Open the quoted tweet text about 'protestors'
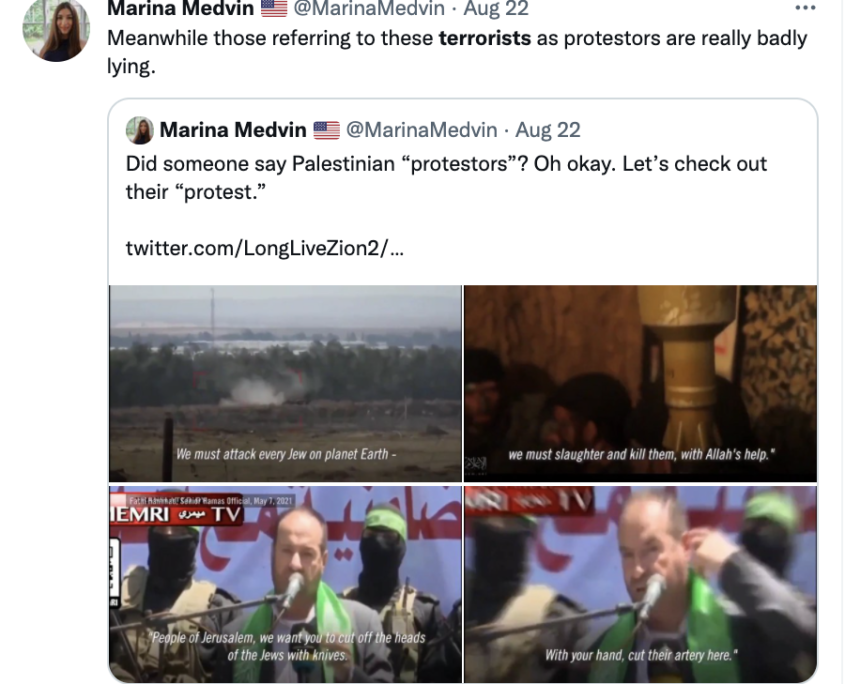The width and height of the screenshot is (845, 684). tap(446, 177)
